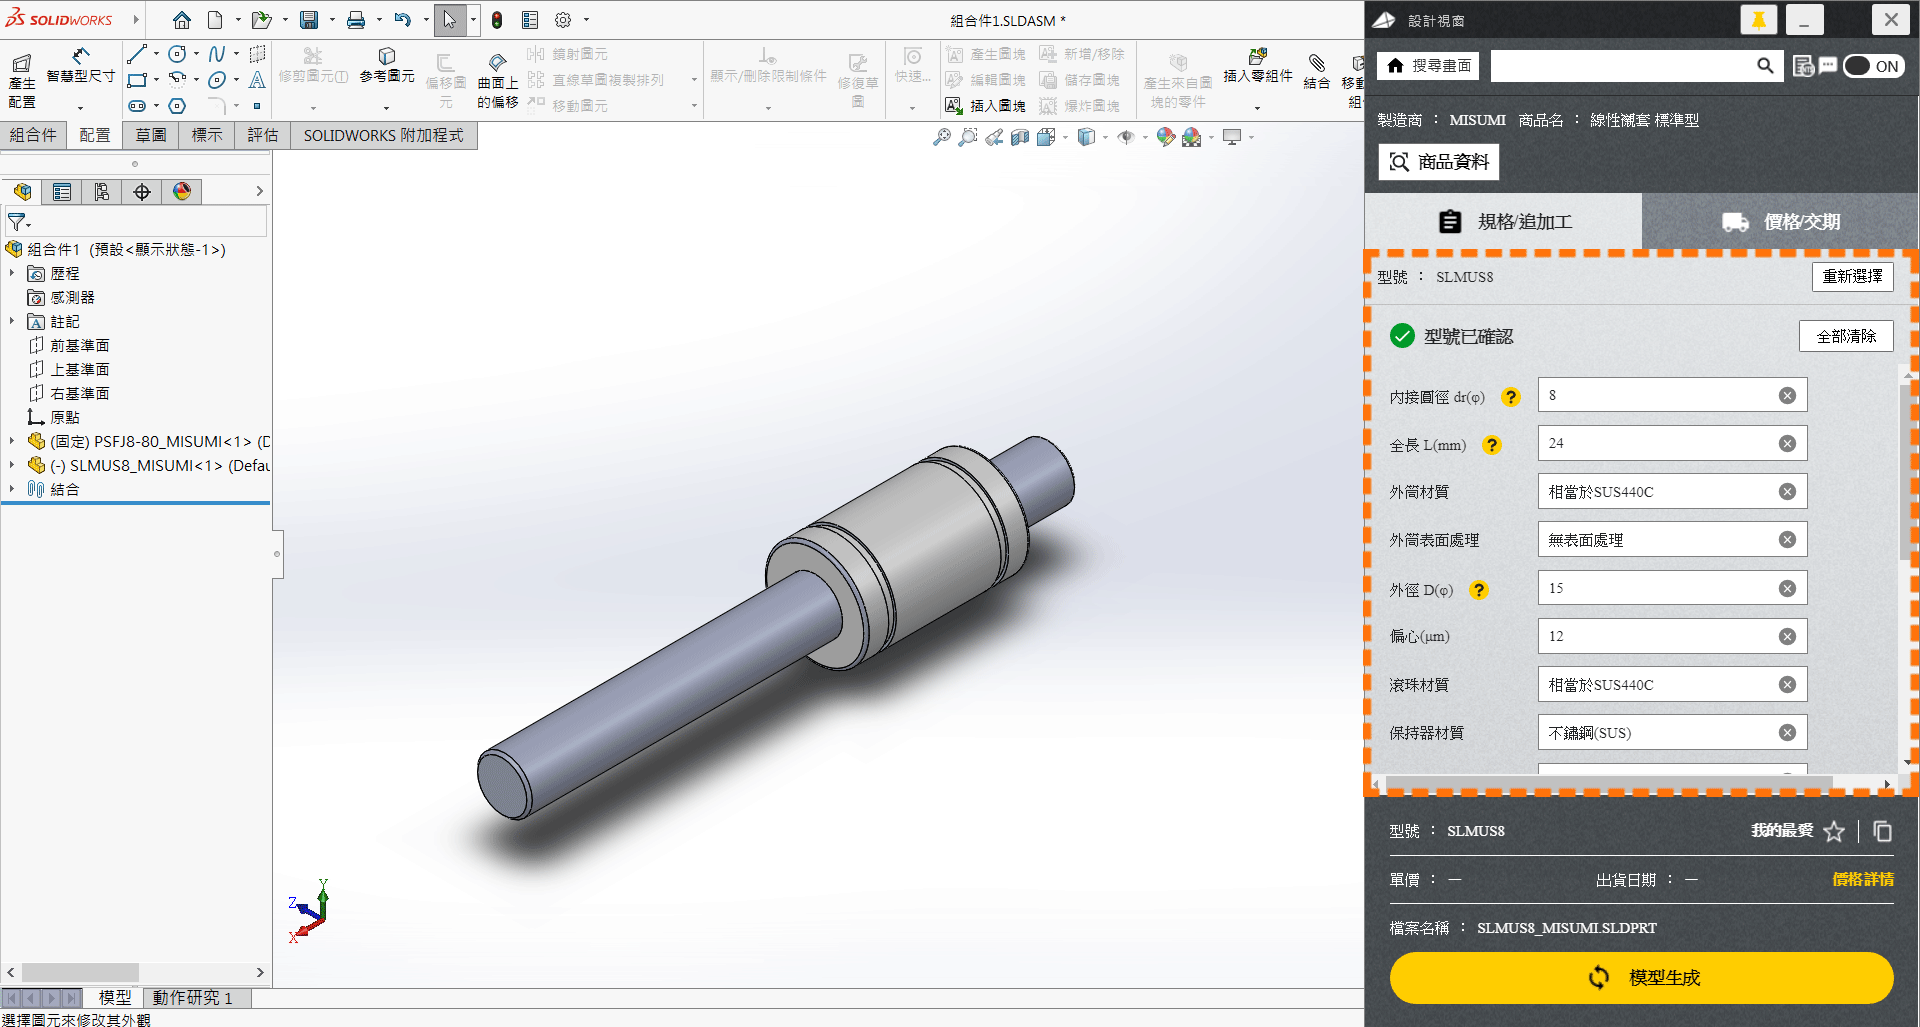The width and height of the screenshot is (1920, 1027).
Task: Toggle the ON switch in design panel
Action: [1873, 66]
